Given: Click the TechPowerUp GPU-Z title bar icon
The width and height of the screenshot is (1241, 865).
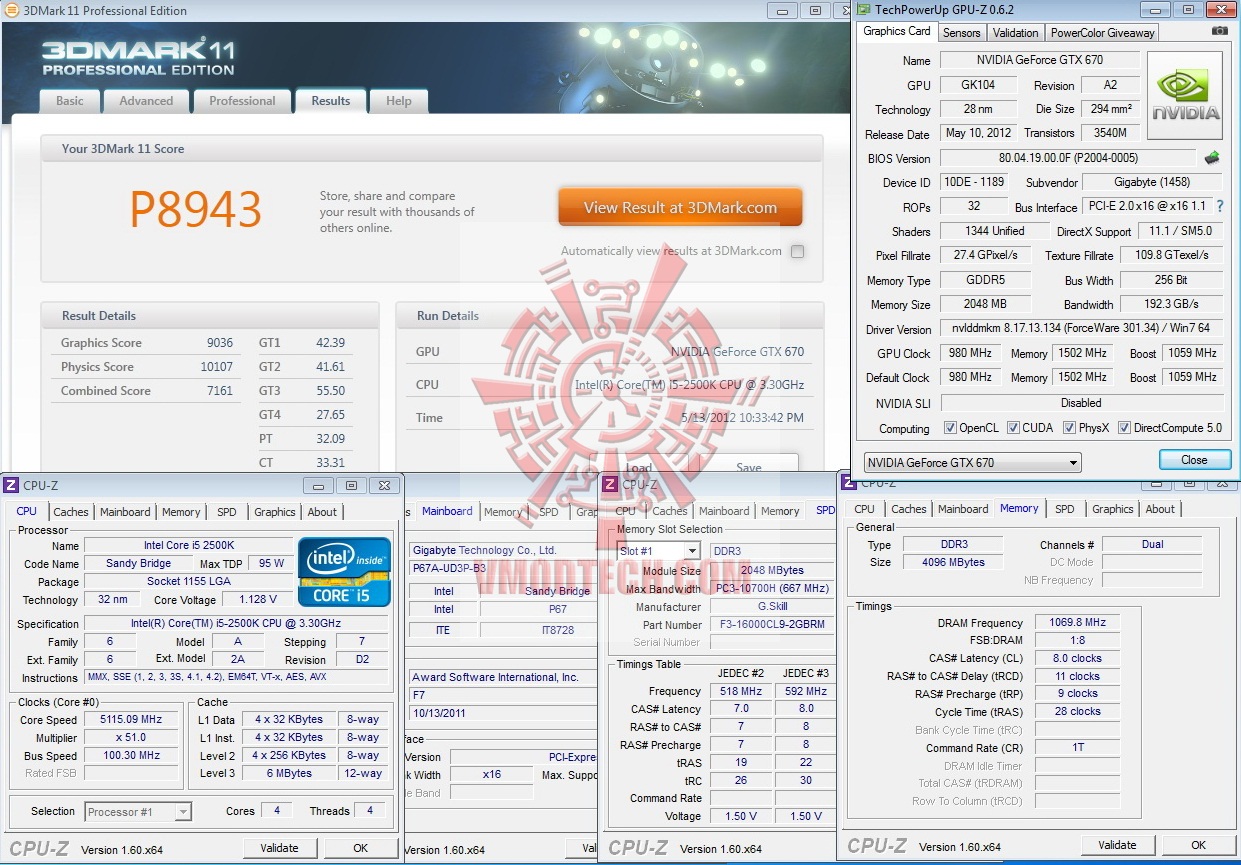Looking at the screenshot, I should click(x=863, y=9).
